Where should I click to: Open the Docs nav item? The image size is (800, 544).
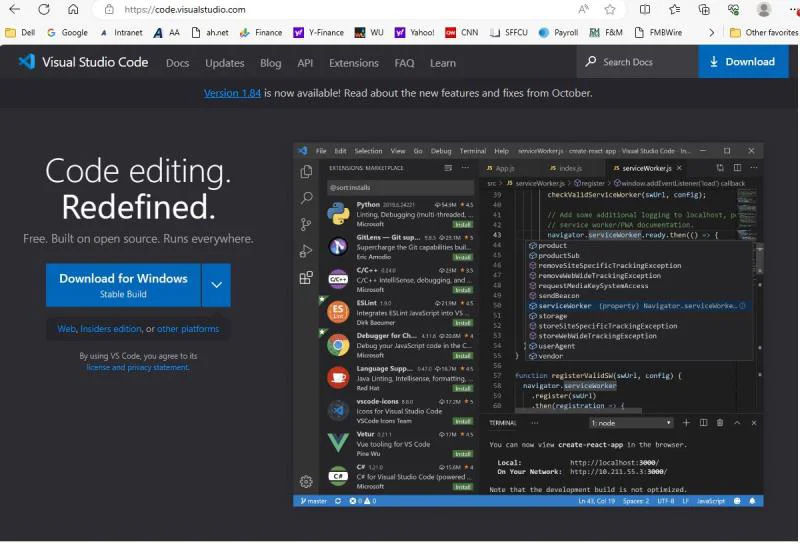pos(178,63)
